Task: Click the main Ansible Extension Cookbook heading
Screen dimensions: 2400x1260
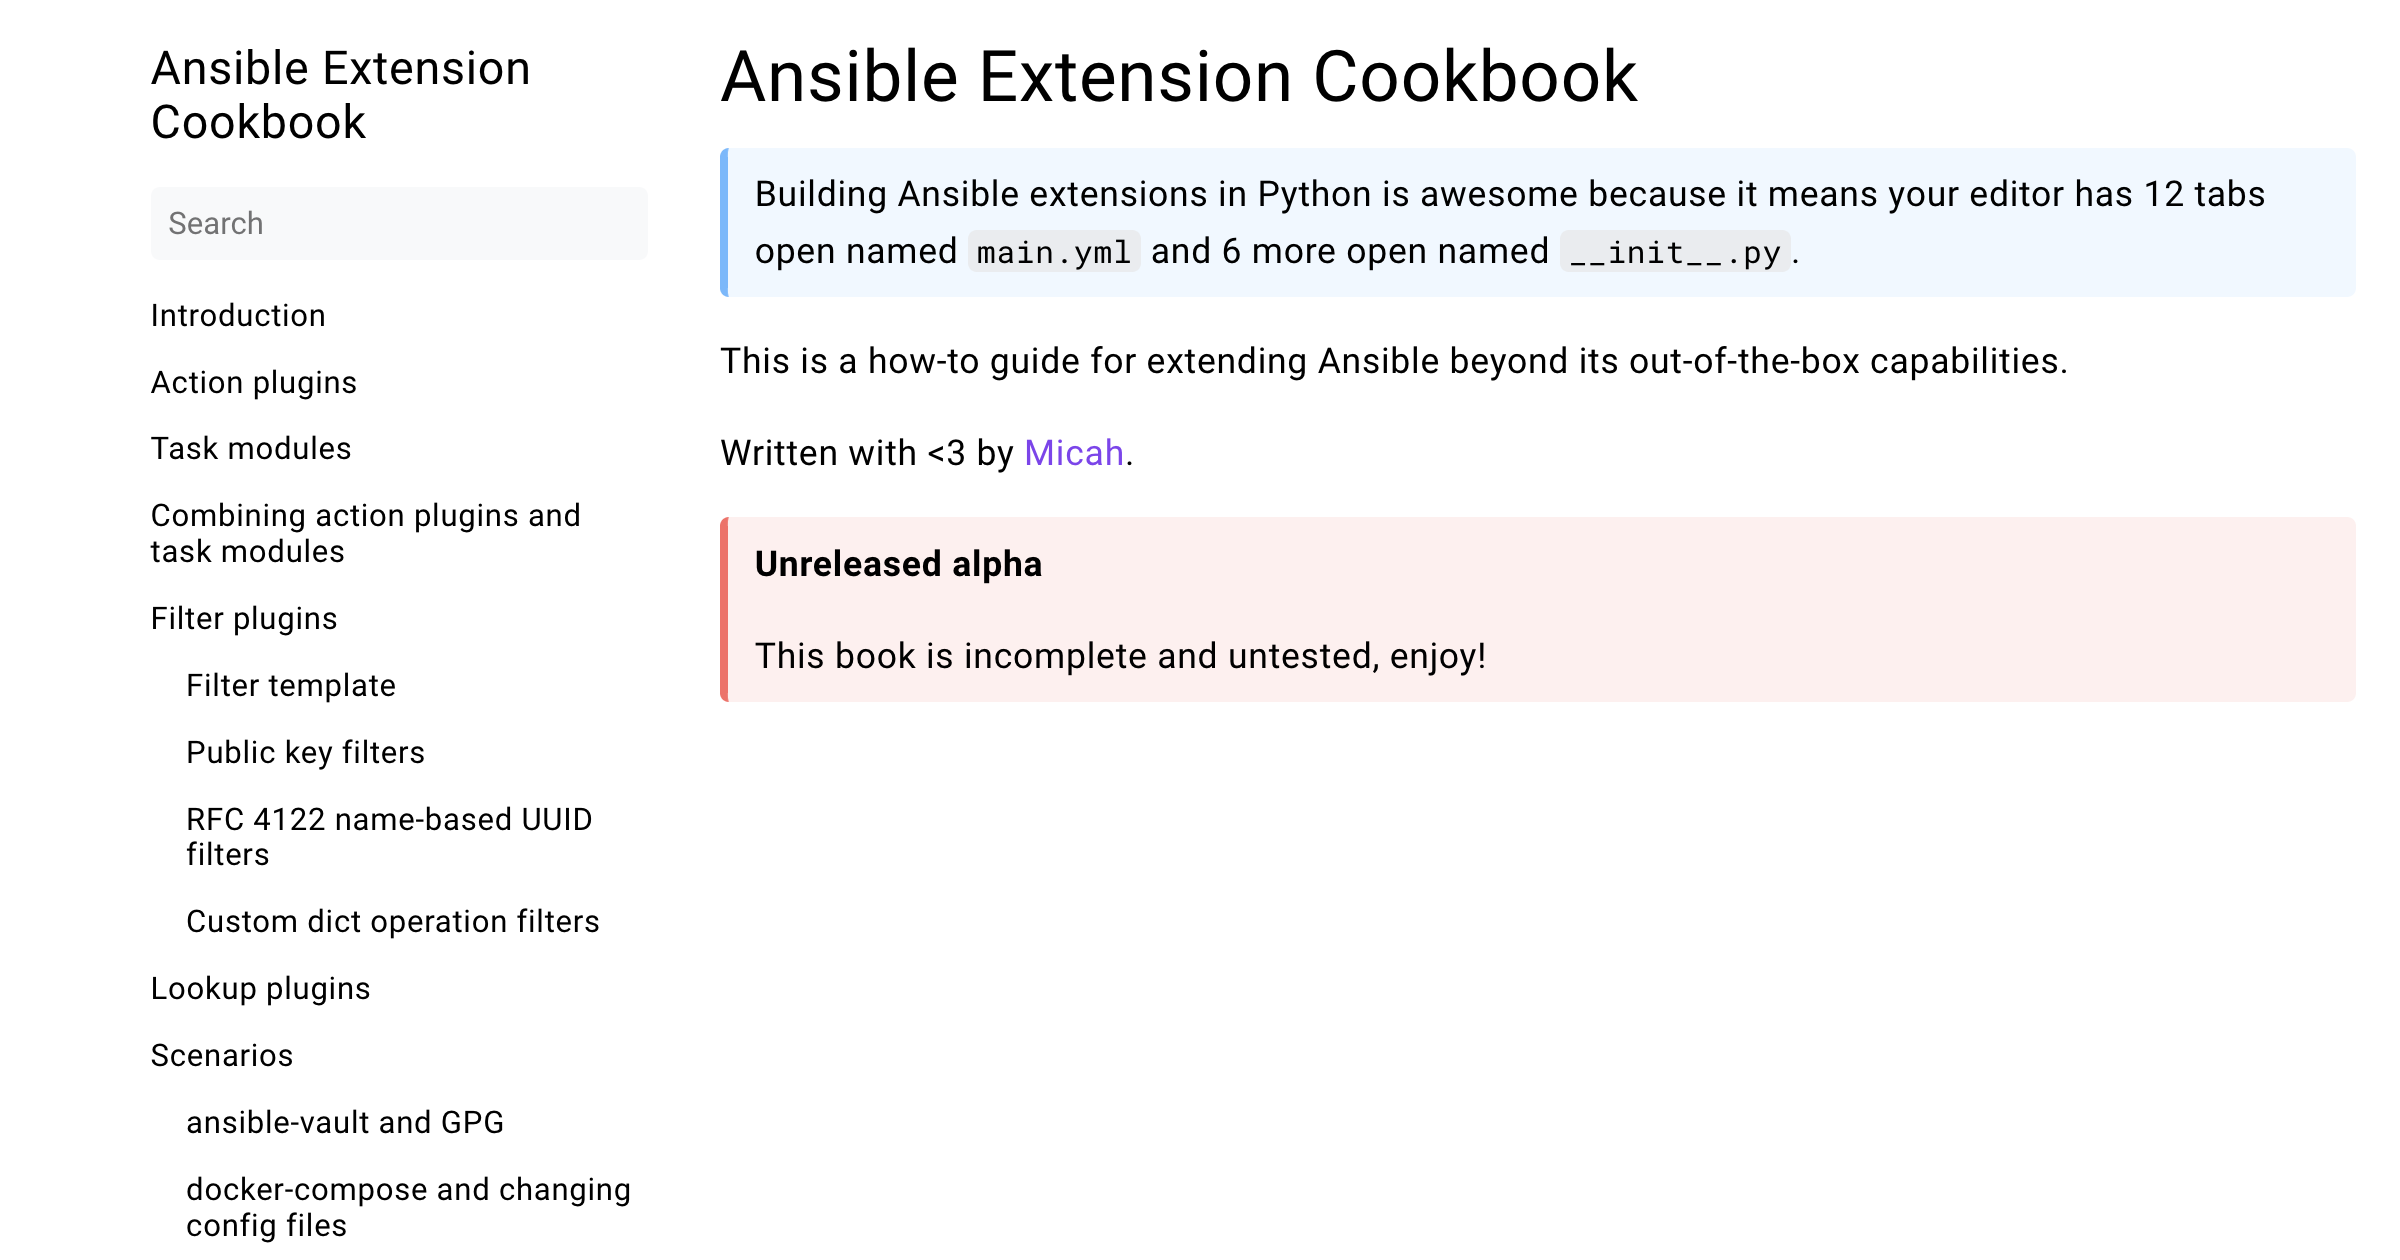Action: click(1179, 77)
